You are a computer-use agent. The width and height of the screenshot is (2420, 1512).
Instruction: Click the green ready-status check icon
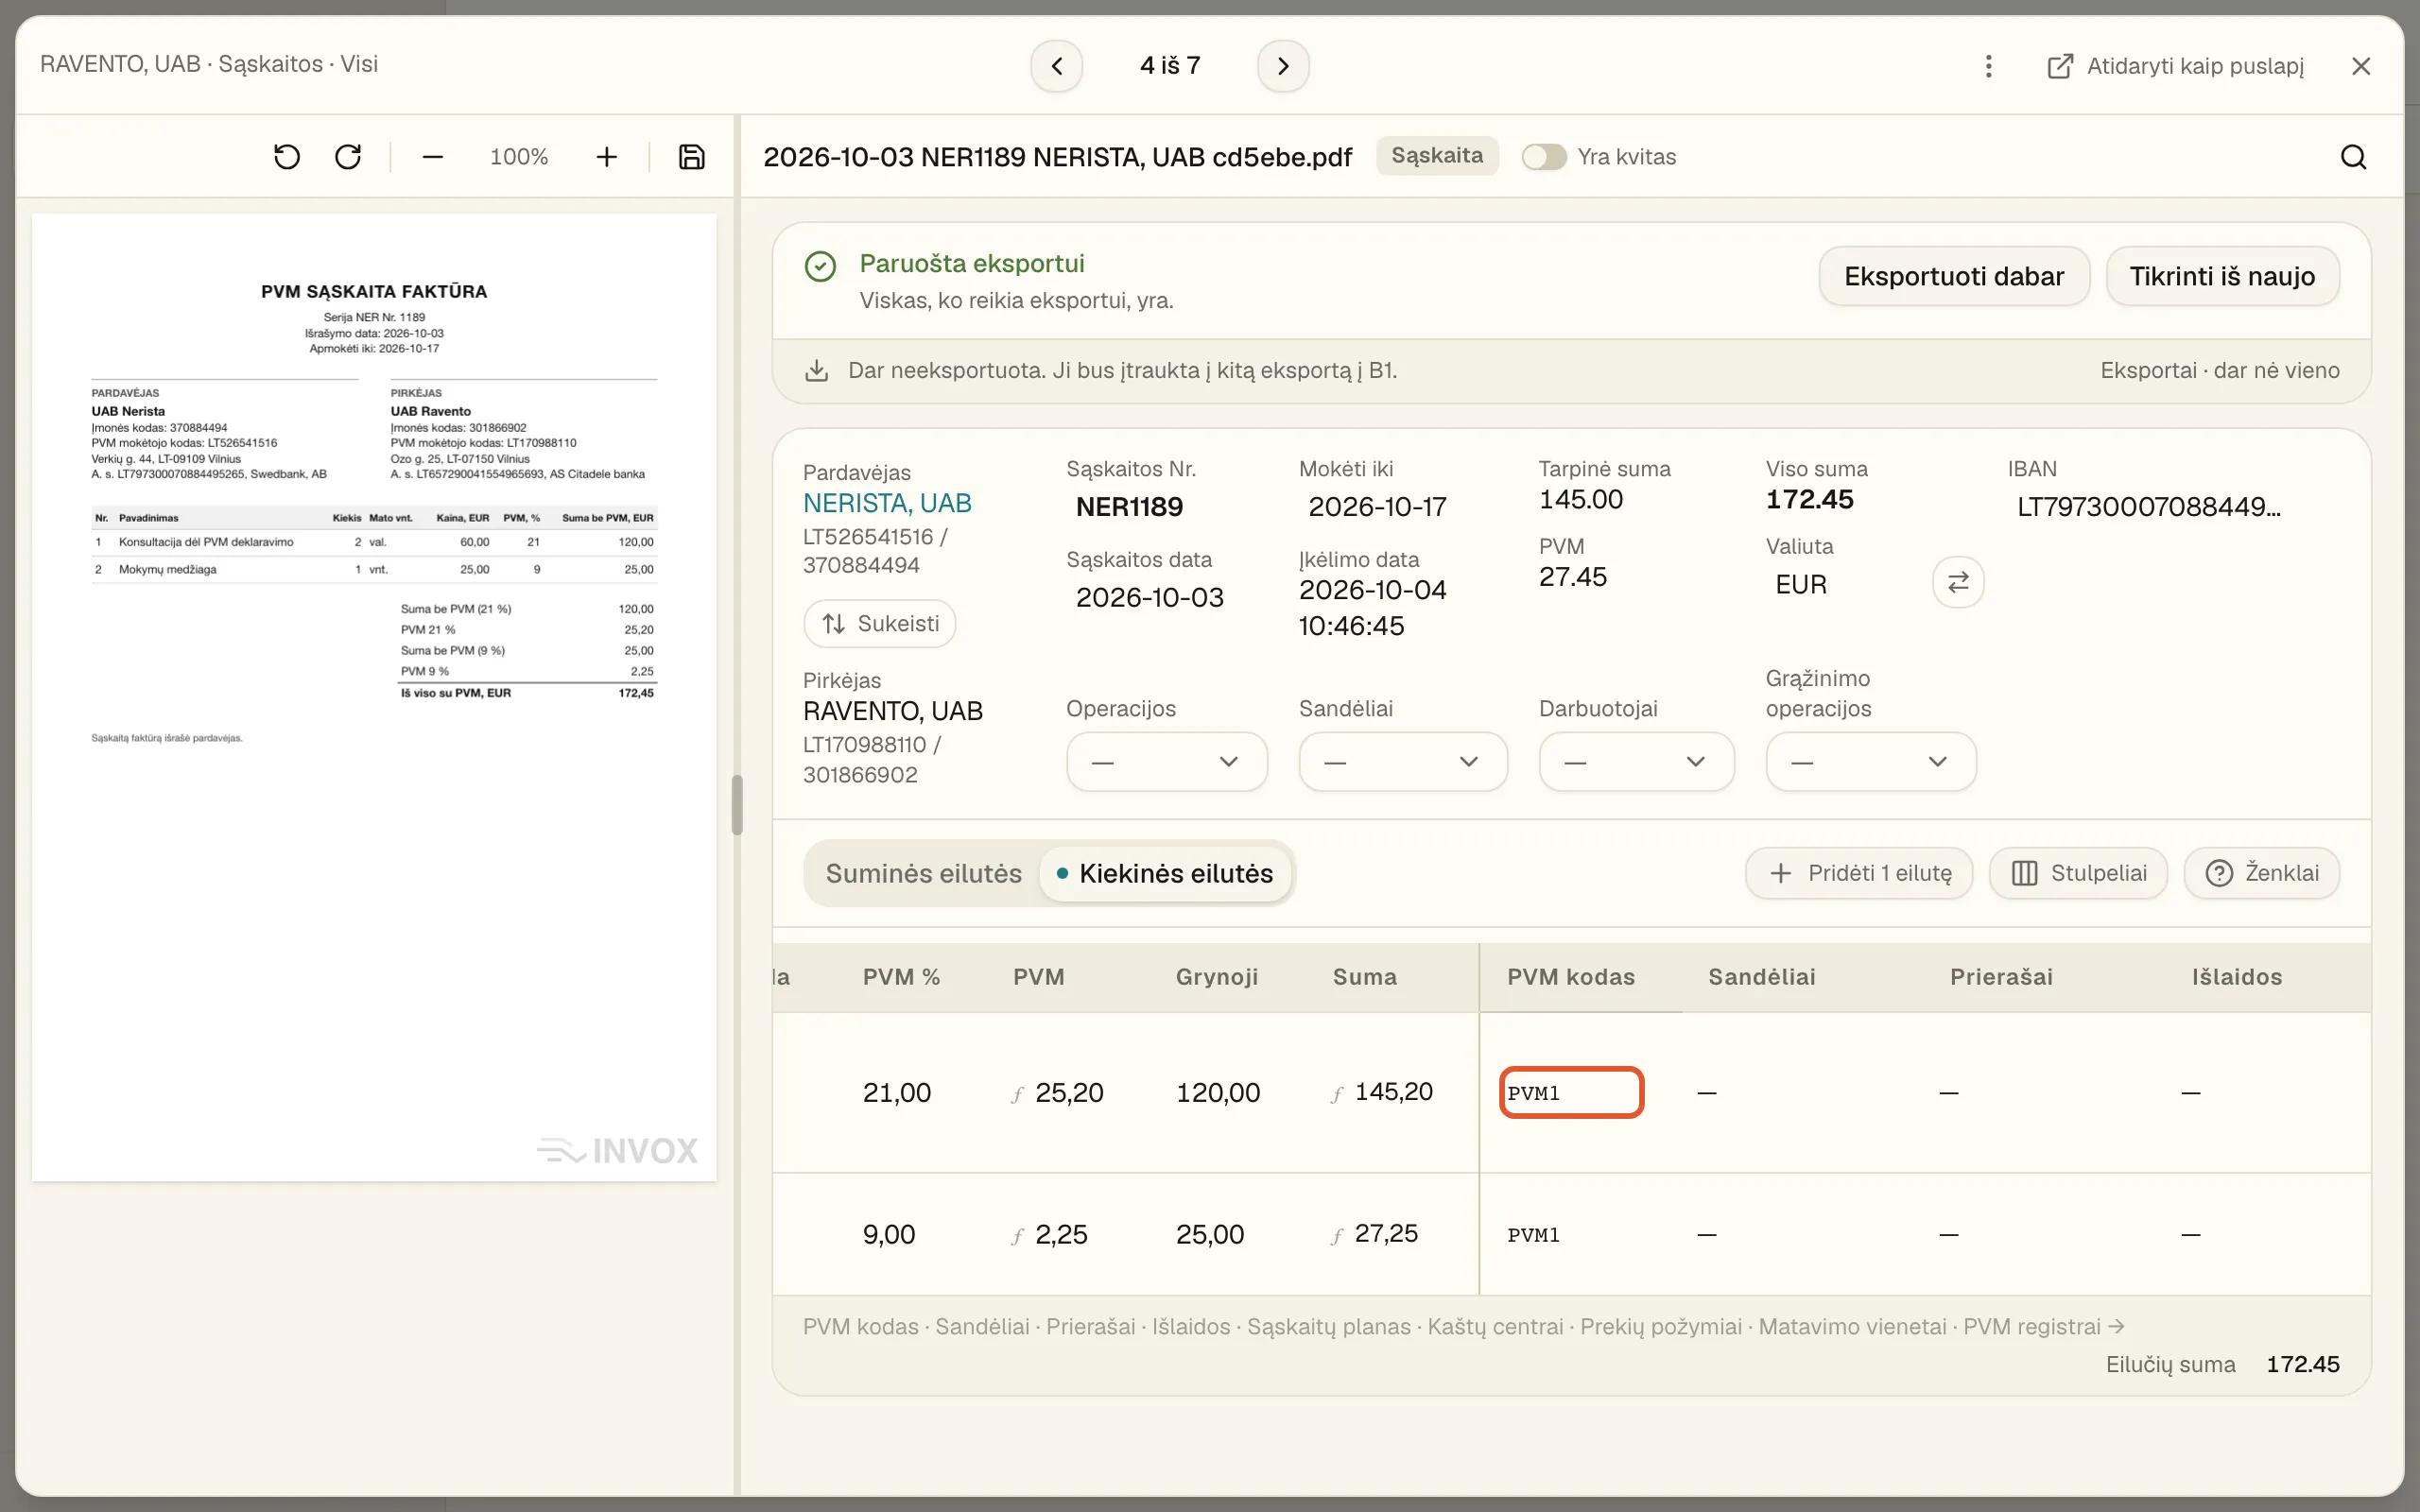pyautogui.click(x=820, y=266)
